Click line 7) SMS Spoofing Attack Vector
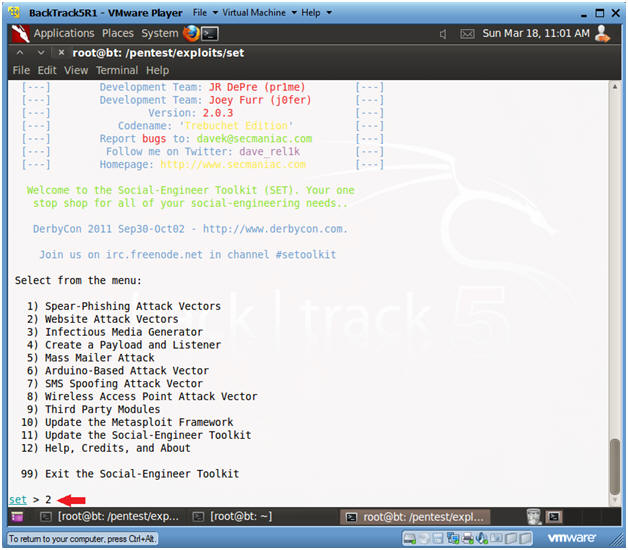628x550 pixels. pos(115,383)
